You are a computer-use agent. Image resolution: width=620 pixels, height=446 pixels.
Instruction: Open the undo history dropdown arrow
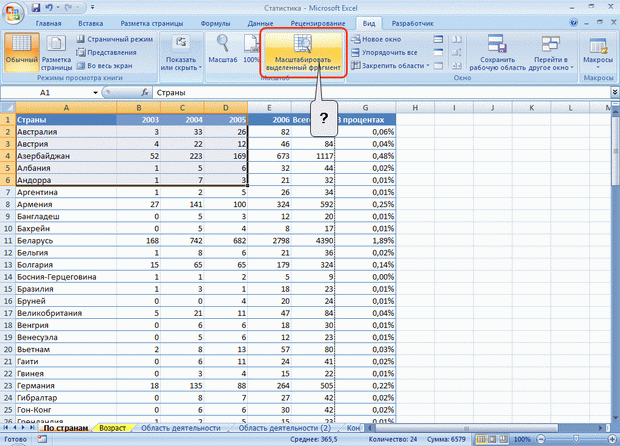(58, 8)
